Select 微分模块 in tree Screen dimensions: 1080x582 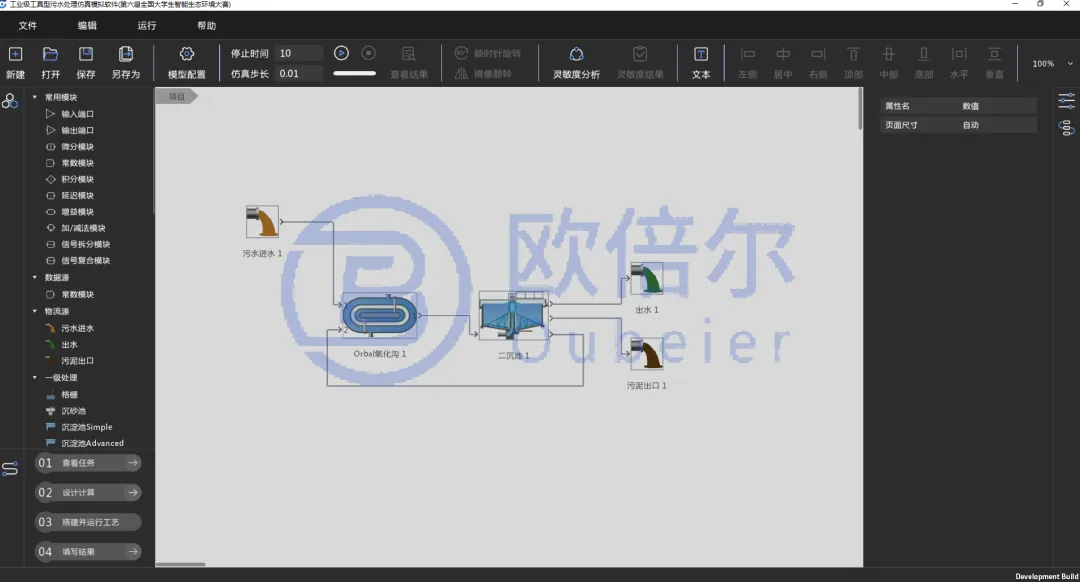(x=77, y=147)
